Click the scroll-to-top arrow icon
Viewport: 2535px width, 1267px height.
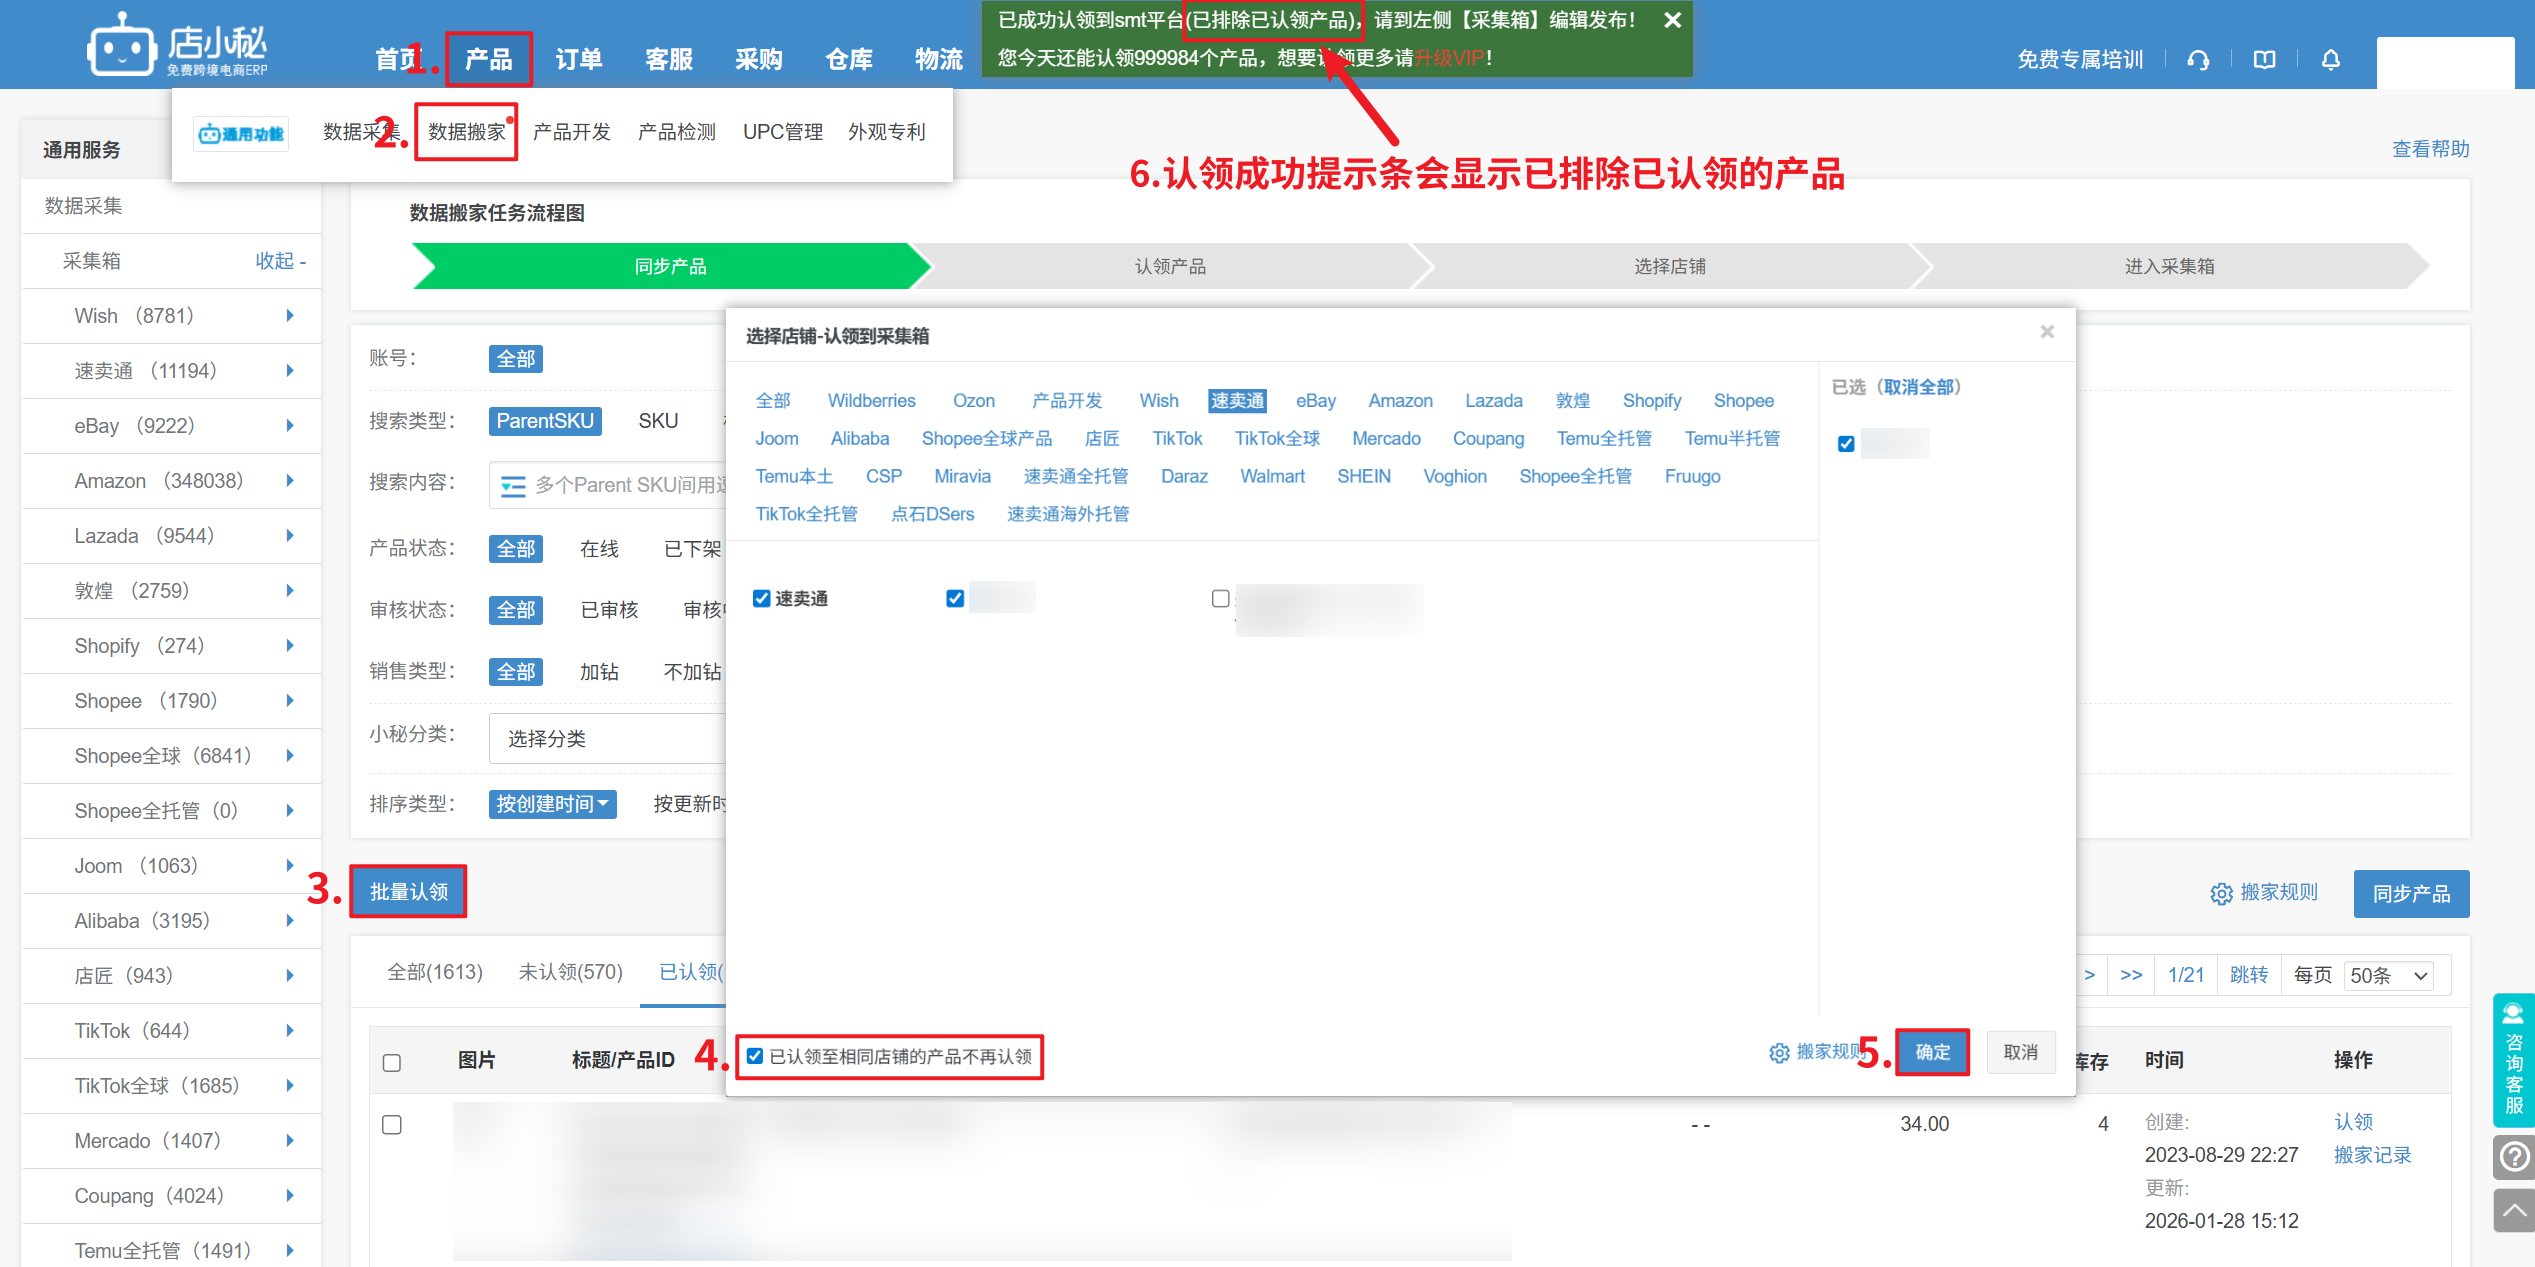(2513, 1210)
